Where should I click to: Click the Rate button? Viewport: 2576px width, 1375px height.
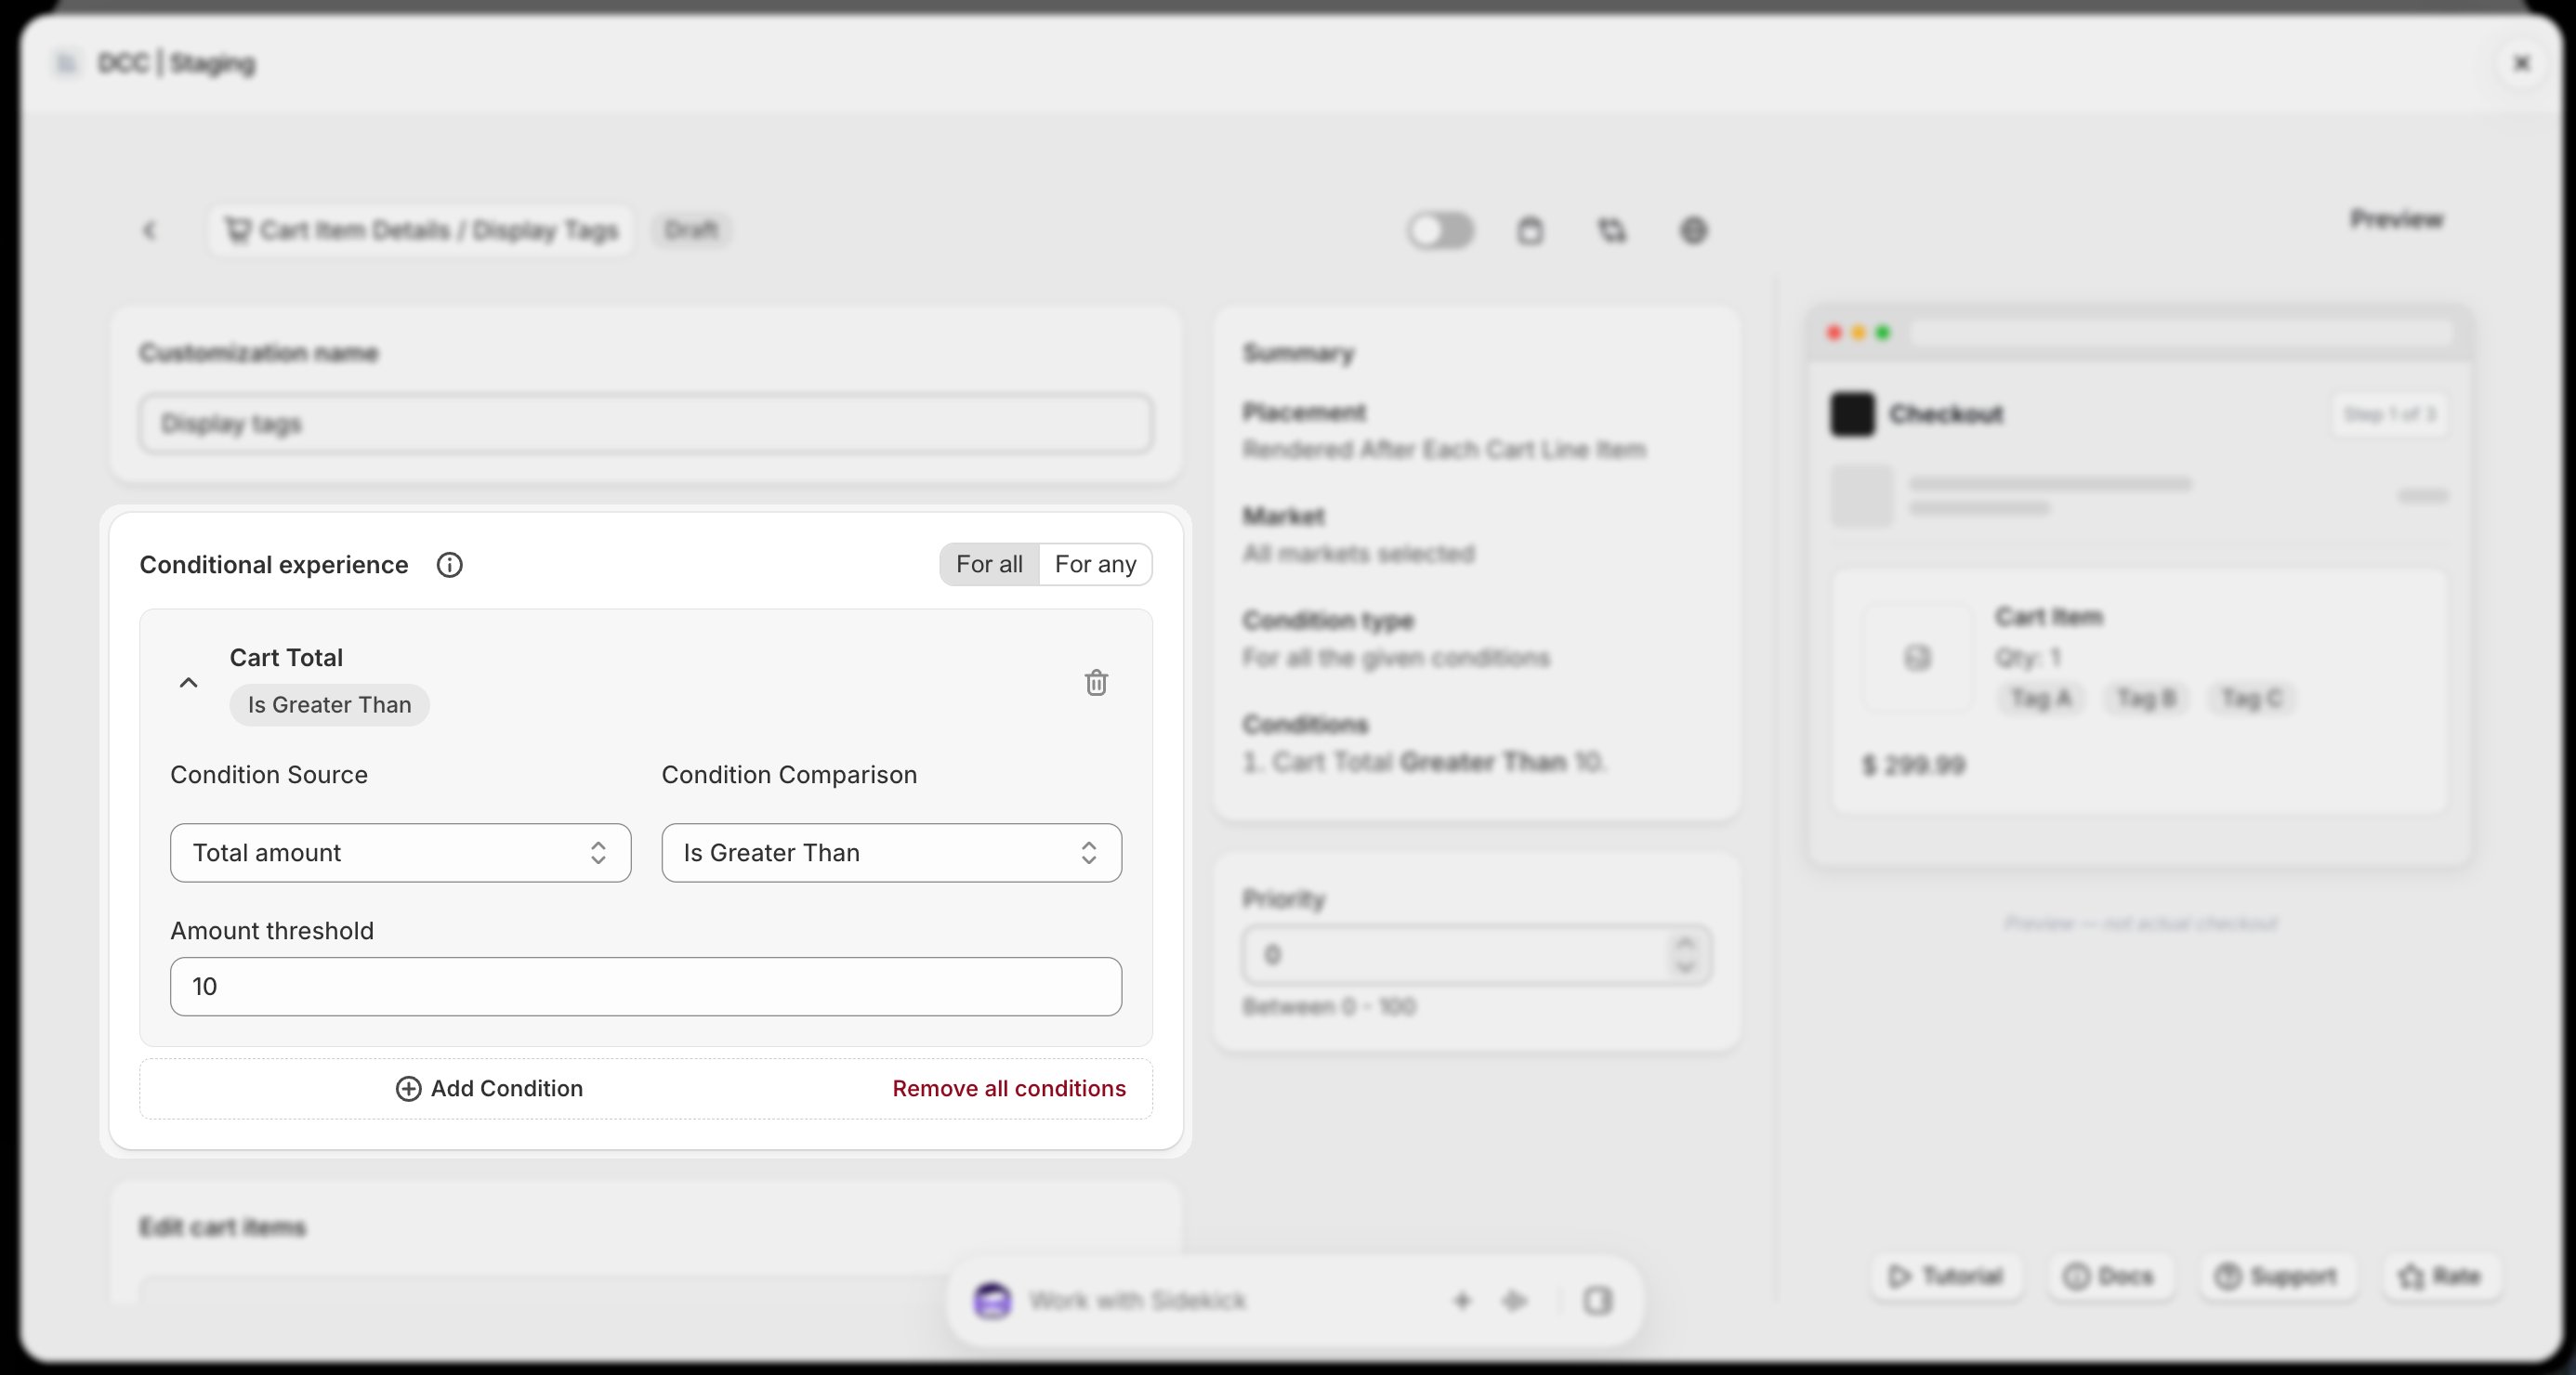2440,1276
